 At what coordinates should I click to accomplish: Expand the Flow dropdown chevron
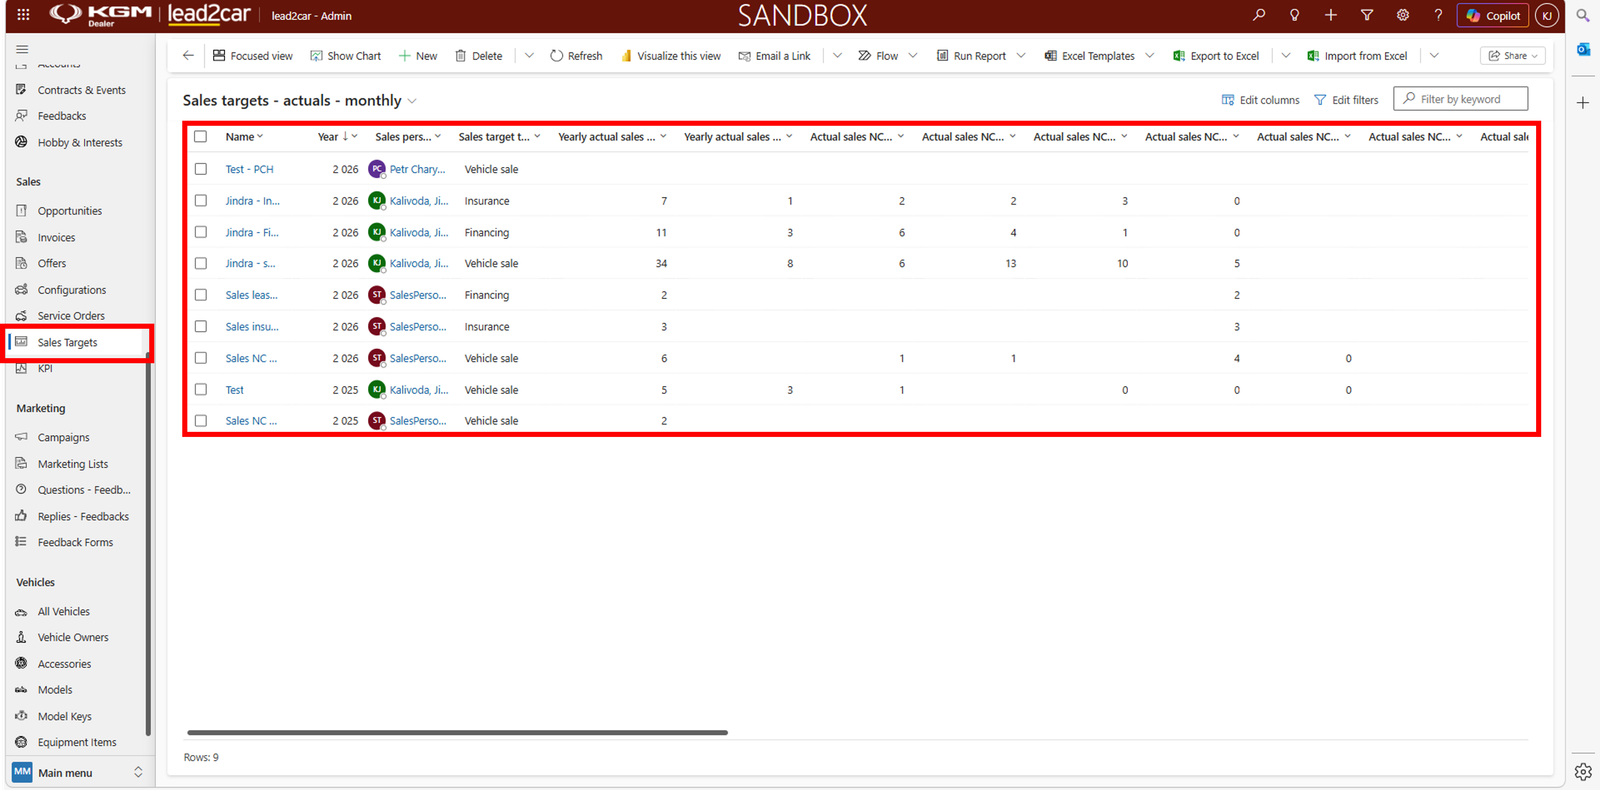pyautogui.click(x=913, y=56)
